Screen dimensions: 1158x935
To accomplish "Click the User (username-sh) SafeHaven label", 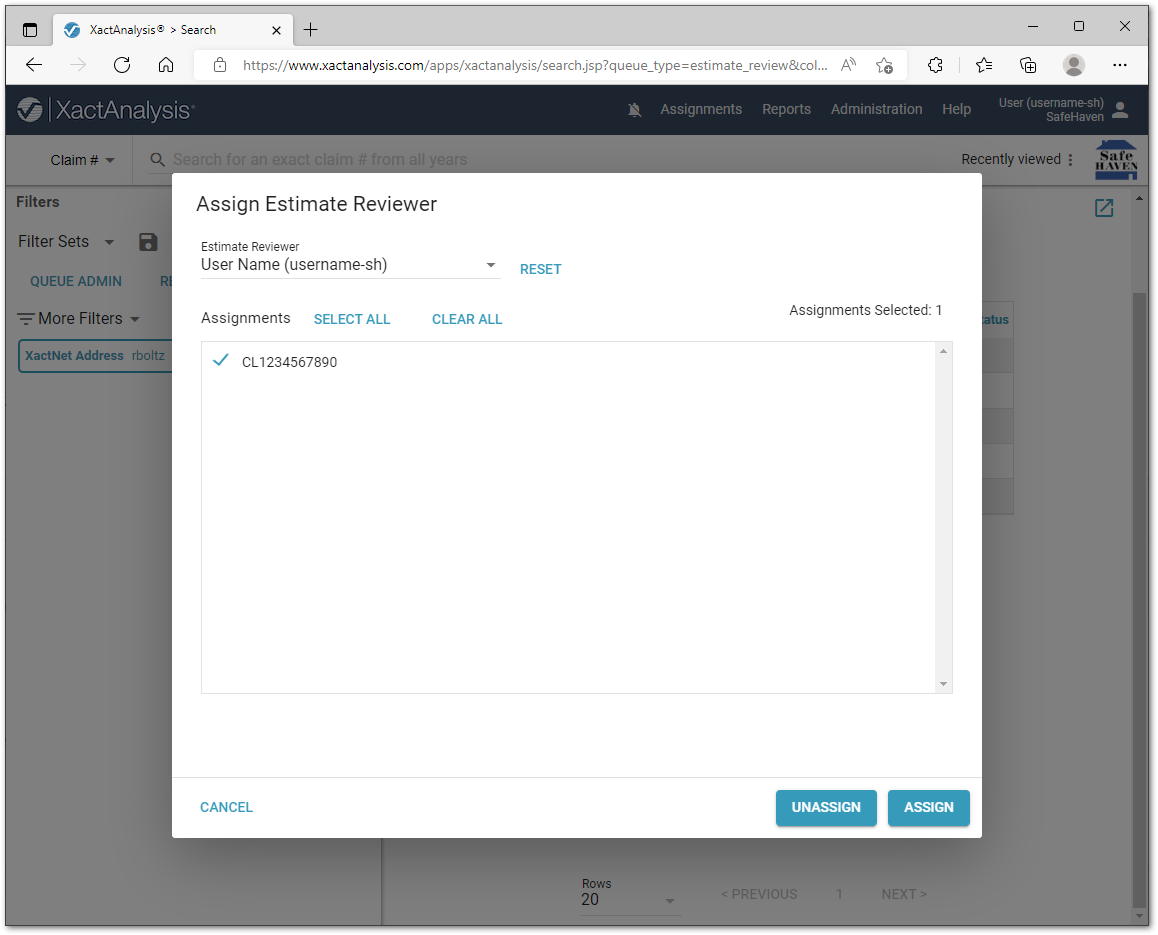I will (x=1051, y=110).
